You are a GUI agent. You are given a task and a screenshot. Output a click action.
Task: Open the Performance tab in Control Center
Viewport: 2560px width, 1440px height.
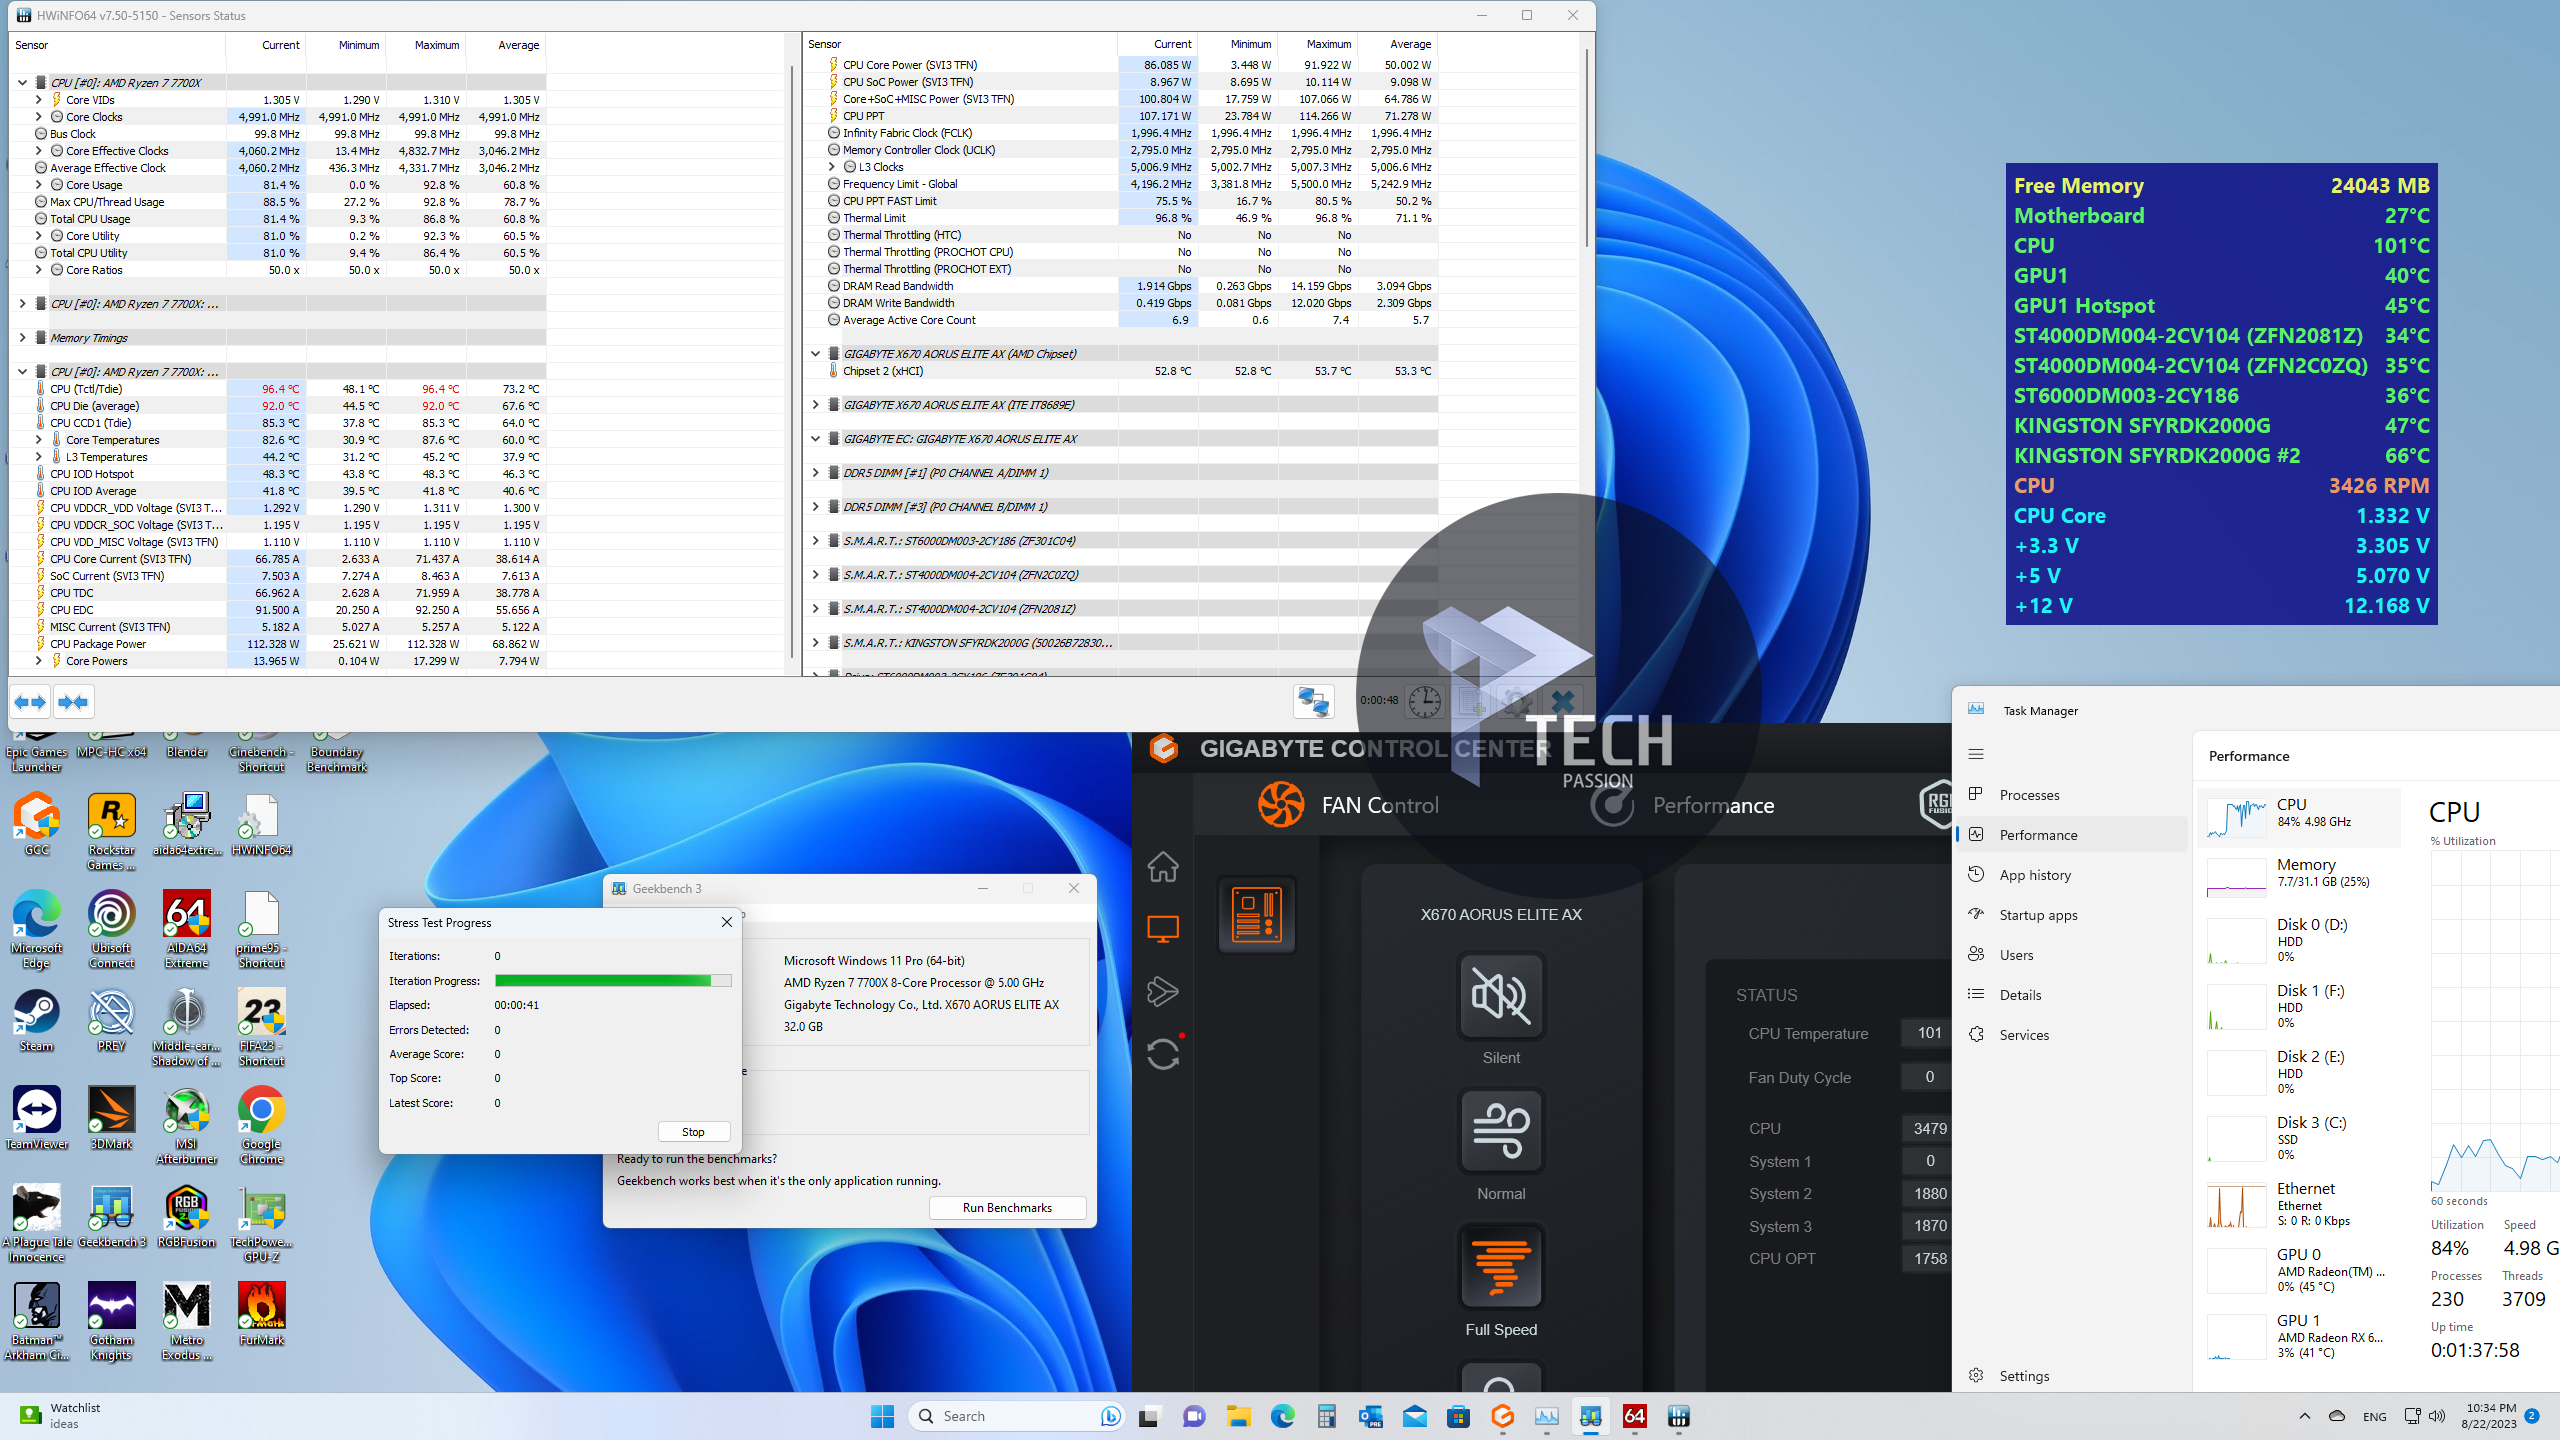[x=1712, y=805]
